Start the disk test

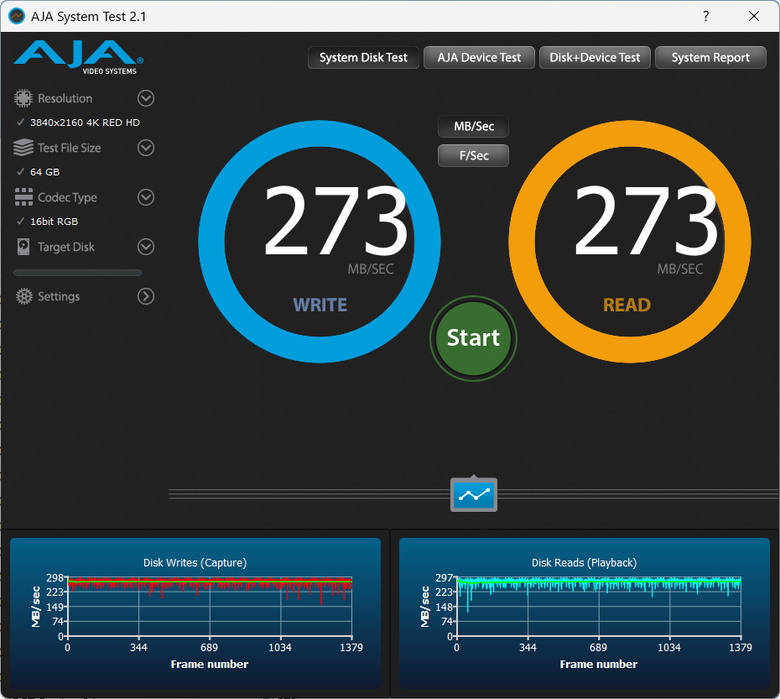tap(473, 338)
